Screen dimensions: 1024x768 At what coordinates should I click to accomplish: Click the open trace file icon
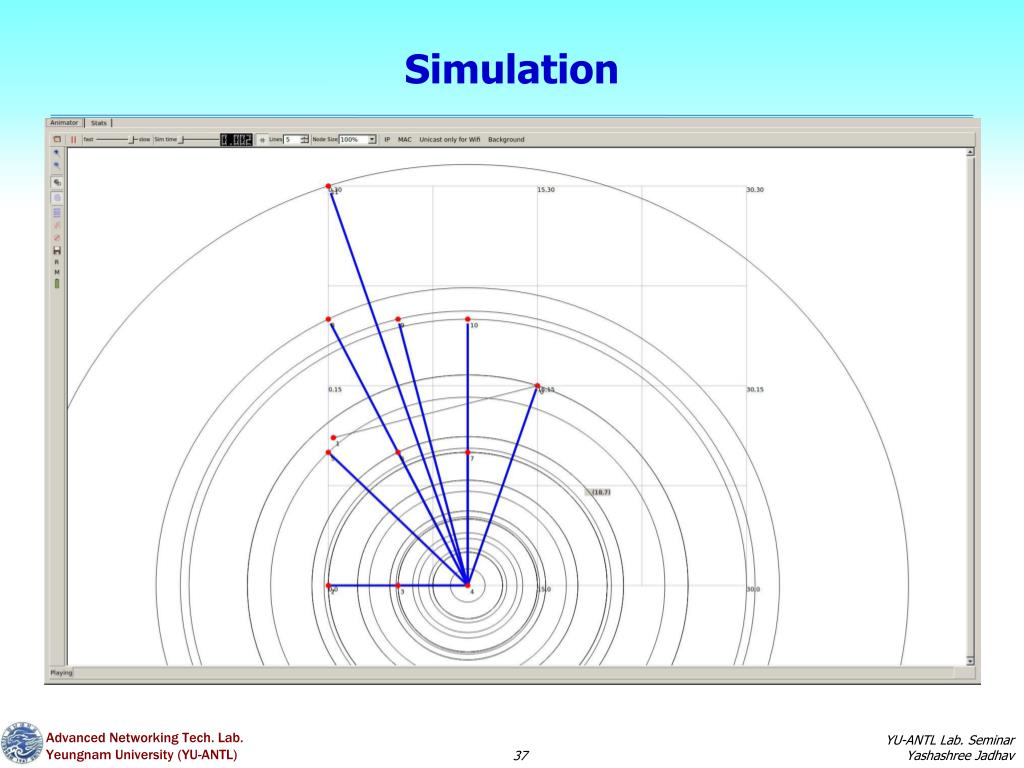57,139
